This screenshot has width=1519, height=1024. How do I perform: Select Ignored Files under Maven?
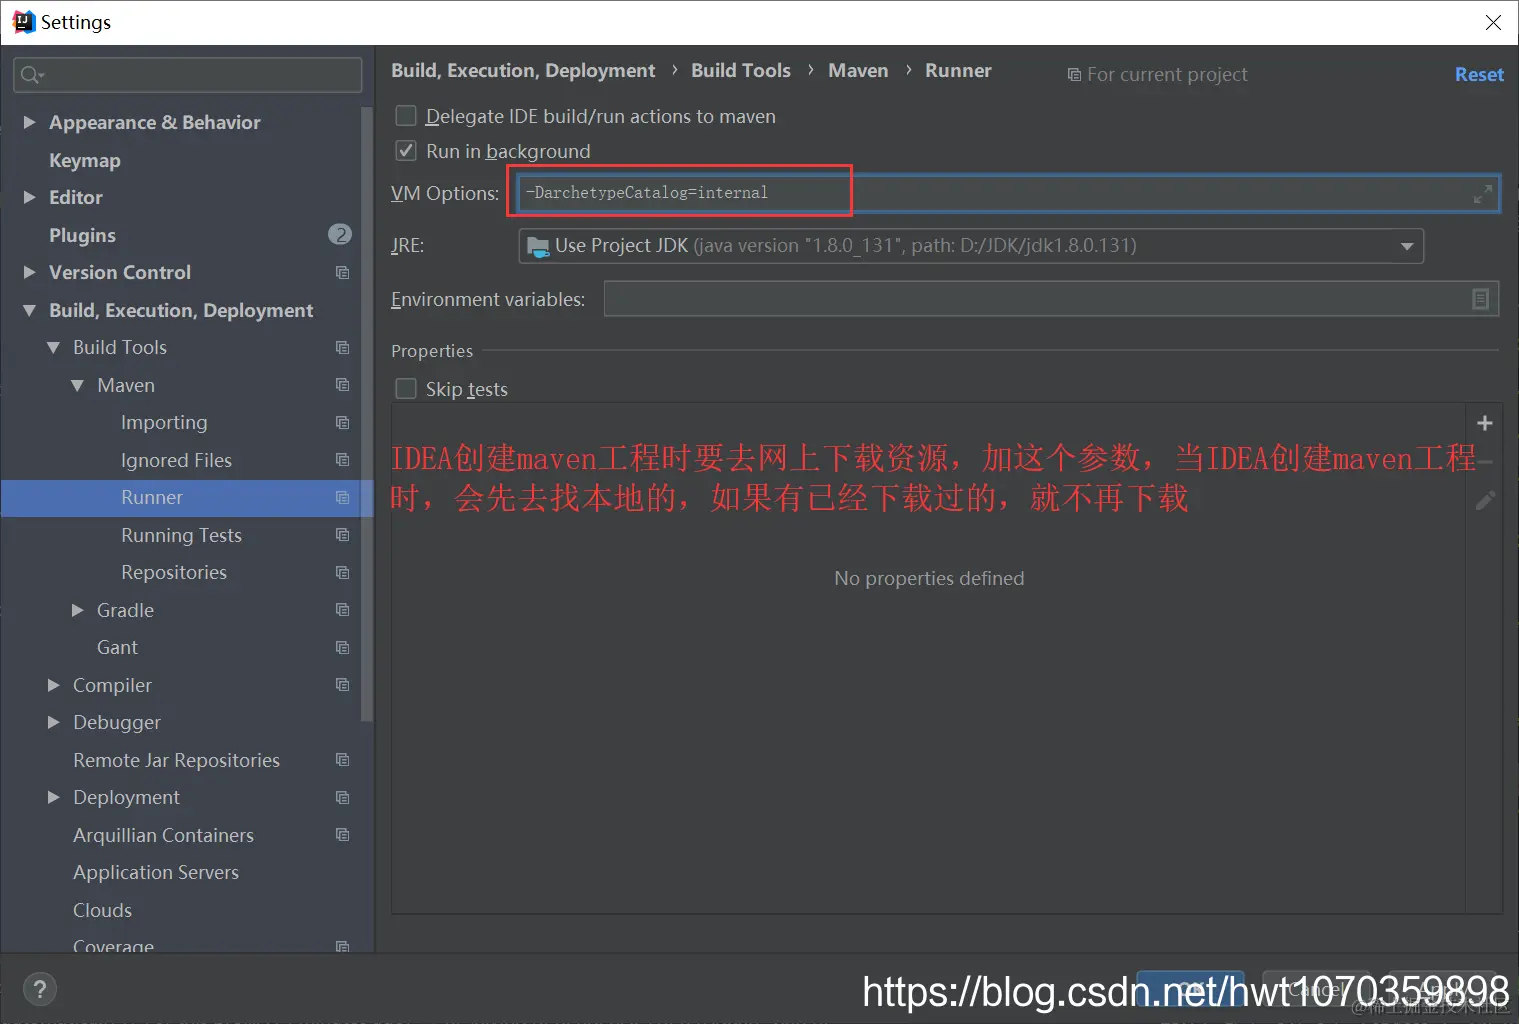[176, 460]
